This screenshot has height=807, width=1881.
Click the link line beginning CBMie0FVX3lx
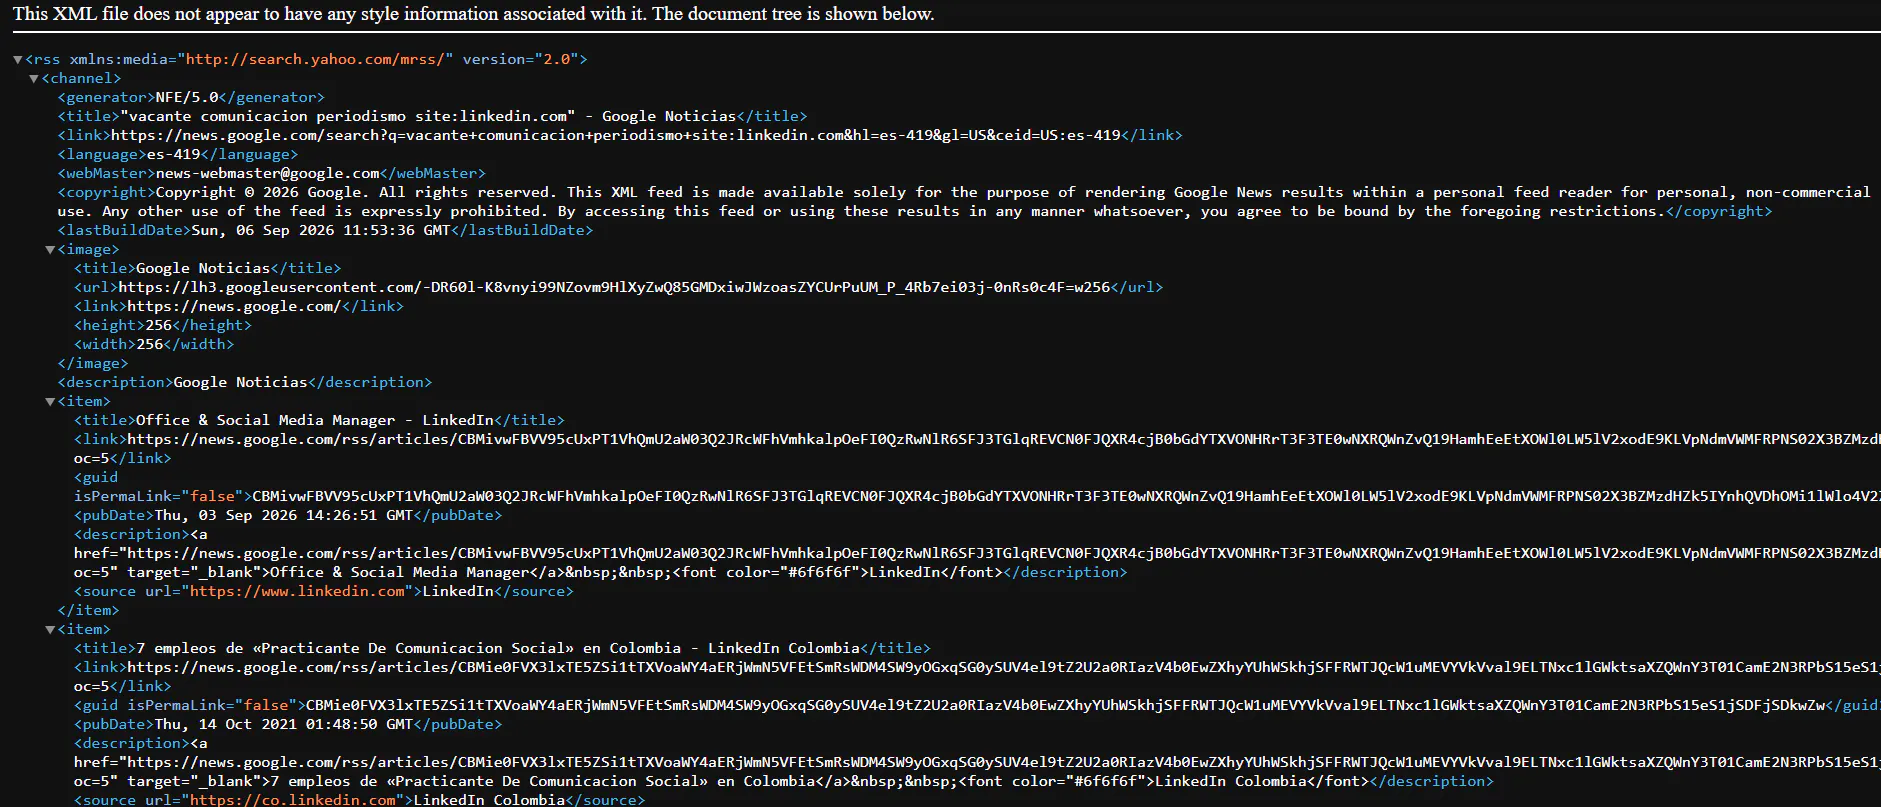click(x=977, y=677)
